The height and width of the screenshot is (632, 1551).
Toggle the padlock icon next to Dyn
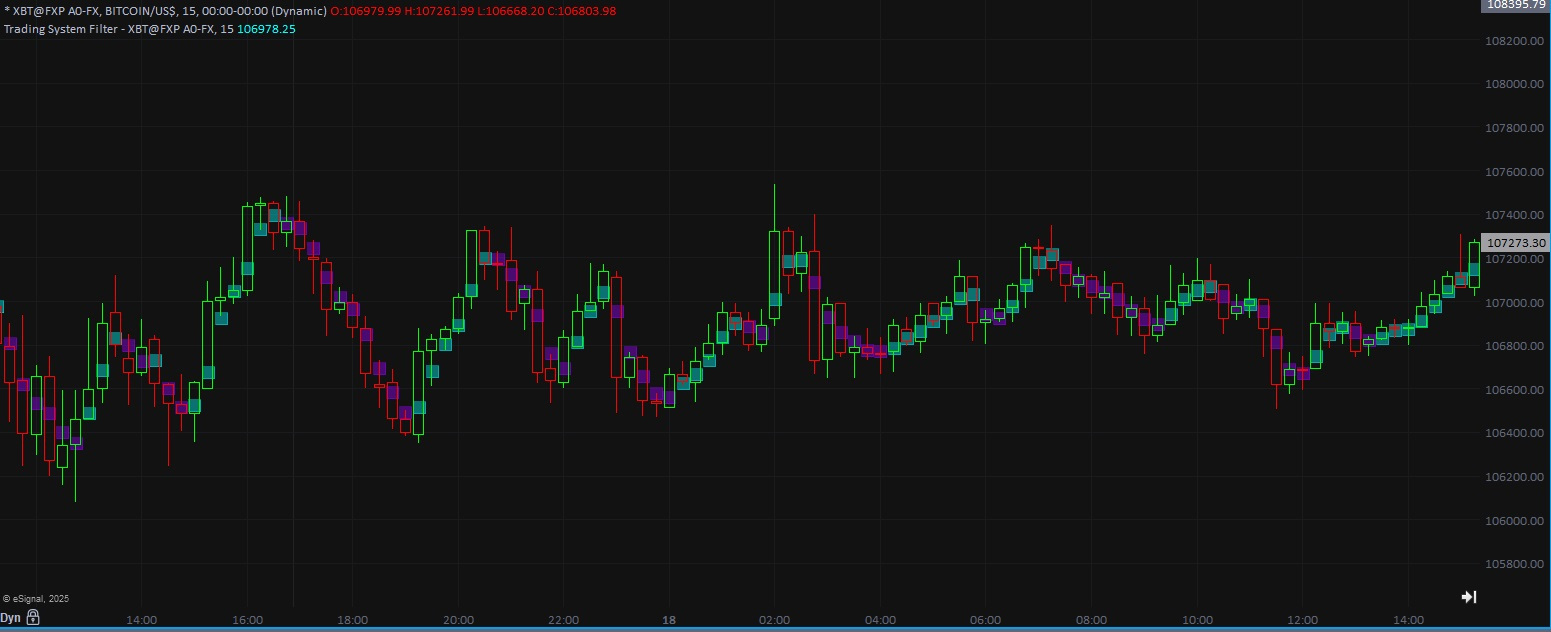click(33, 617)
